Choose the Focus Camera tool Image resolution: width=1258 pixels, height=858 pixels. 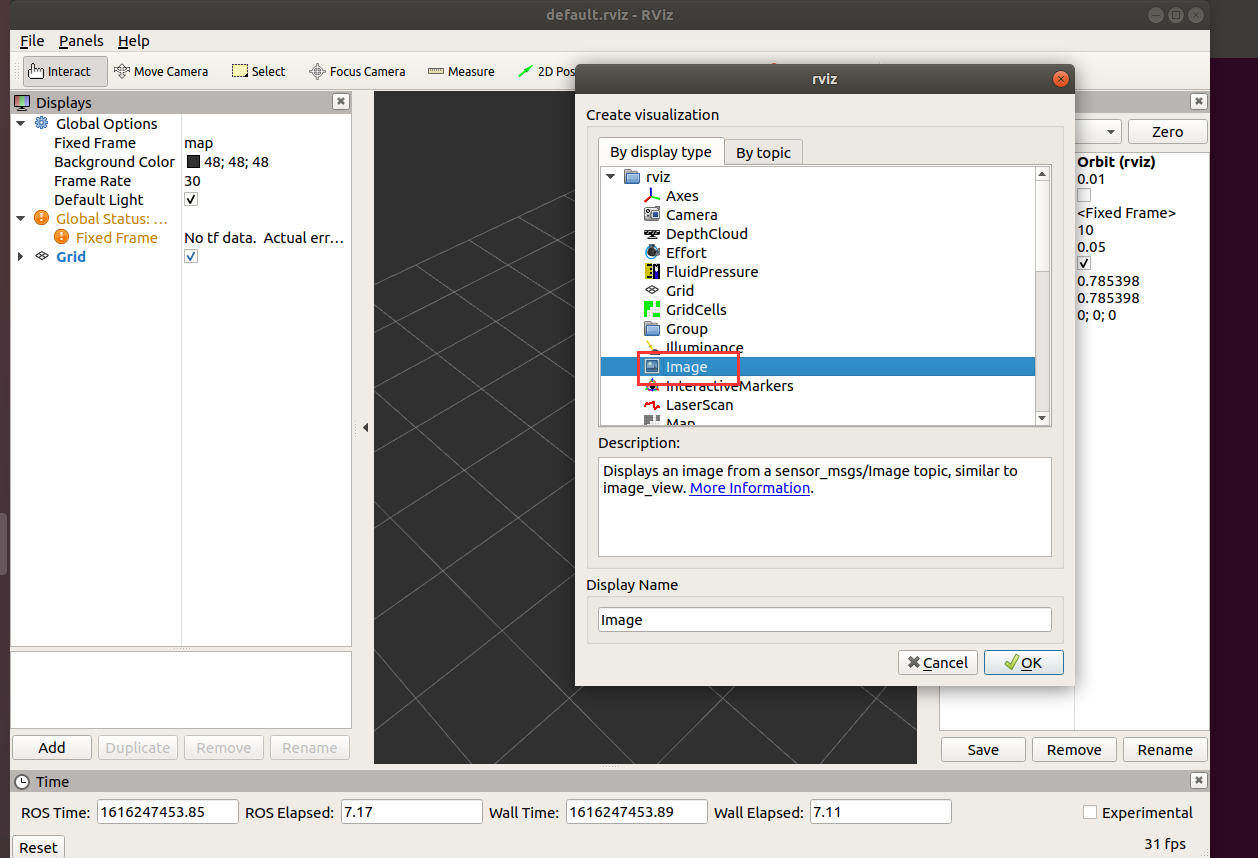357,71
